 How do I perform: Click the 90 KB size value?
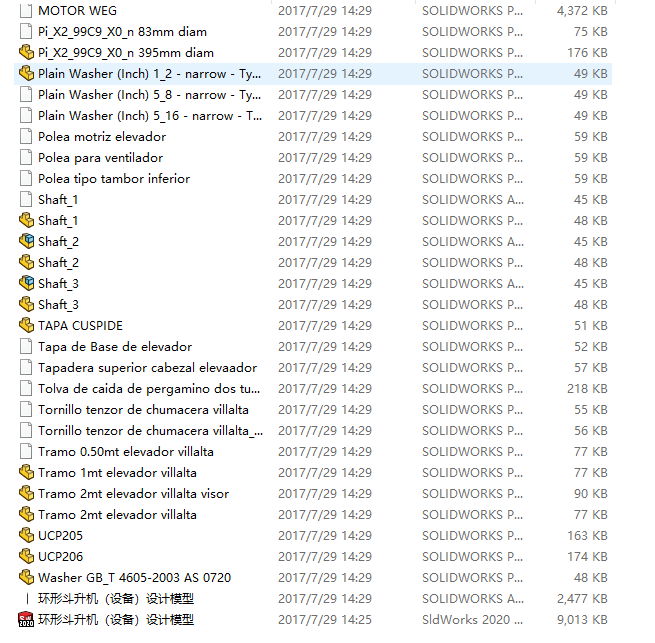(590, 493)
